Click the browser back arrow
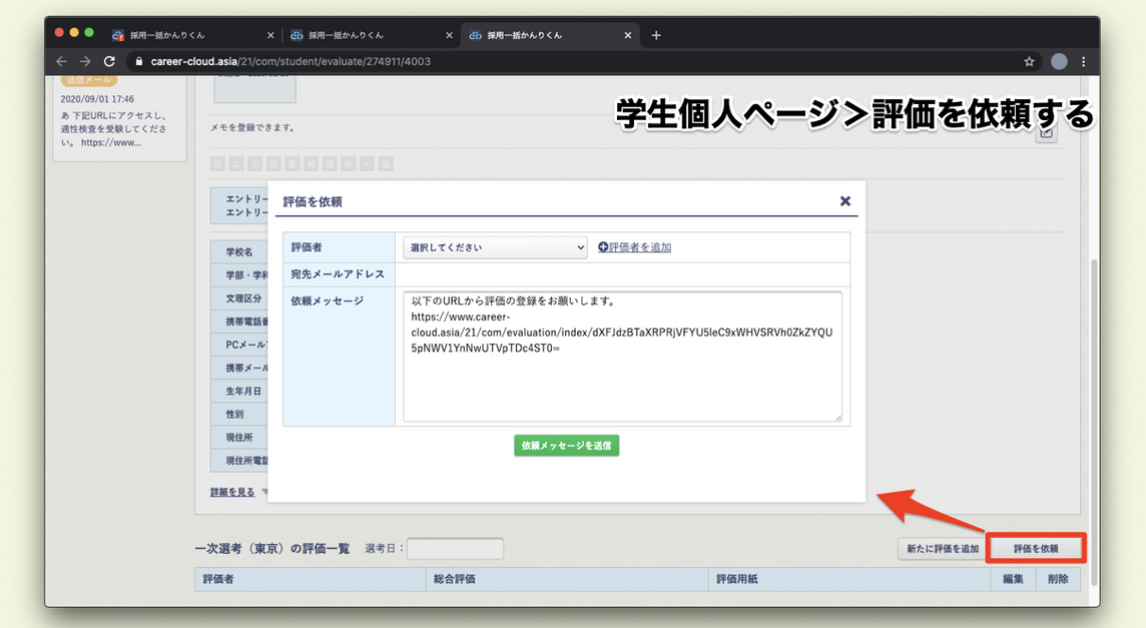Viewport: 1146px width, 628px height. tap(62, 61)
